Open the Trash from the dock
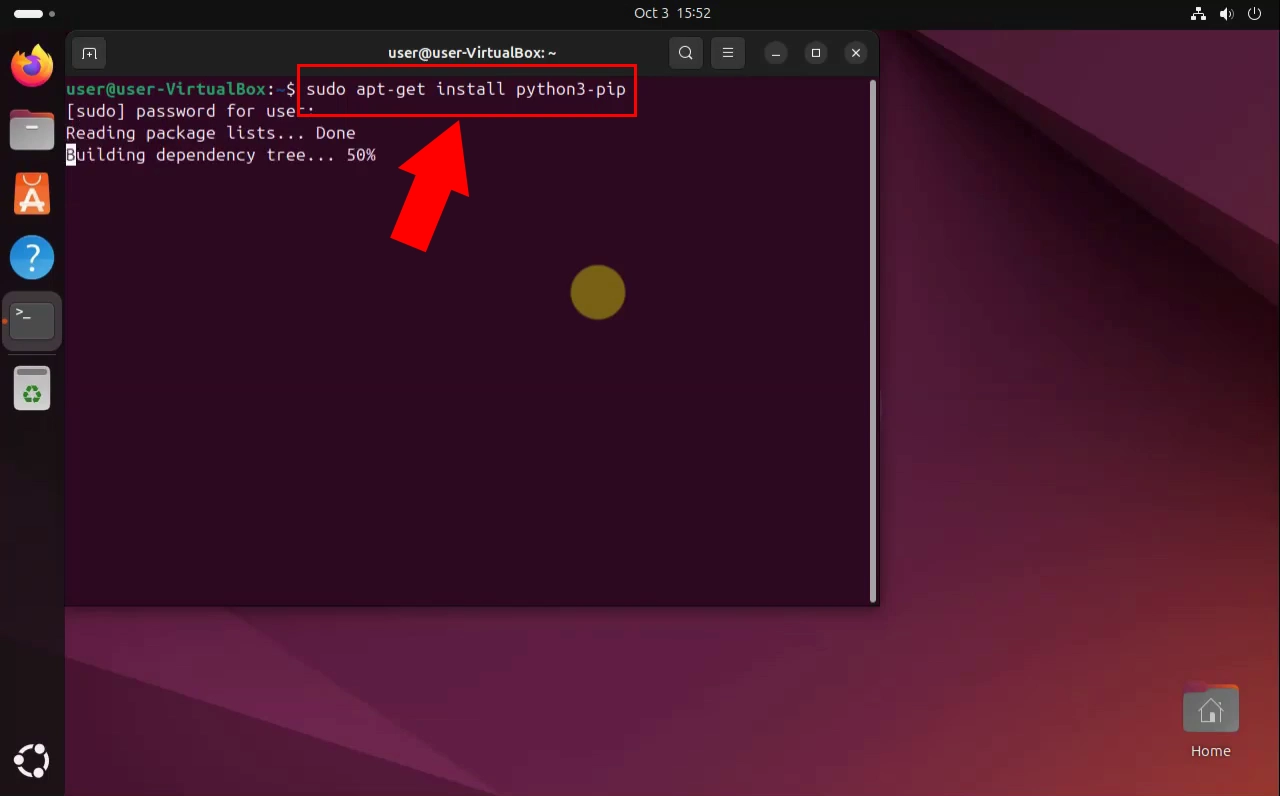This screenshot has width=1280, height=796. tap(32, 388)
